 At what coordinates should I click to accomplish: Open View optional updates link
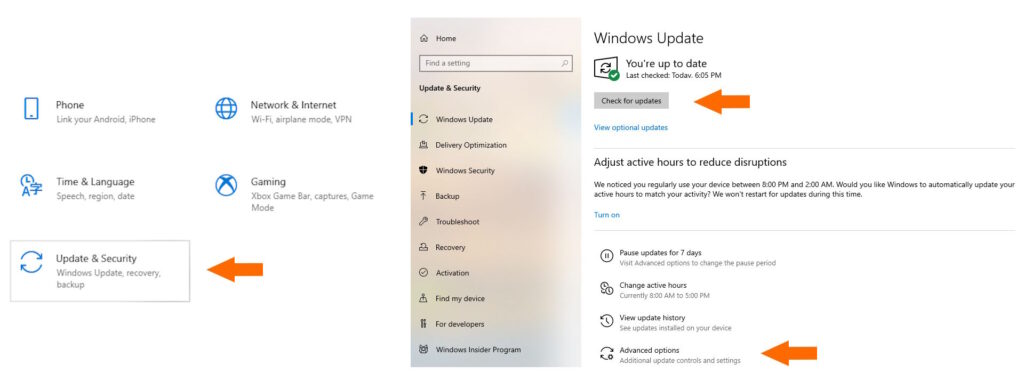pos(630,127)
